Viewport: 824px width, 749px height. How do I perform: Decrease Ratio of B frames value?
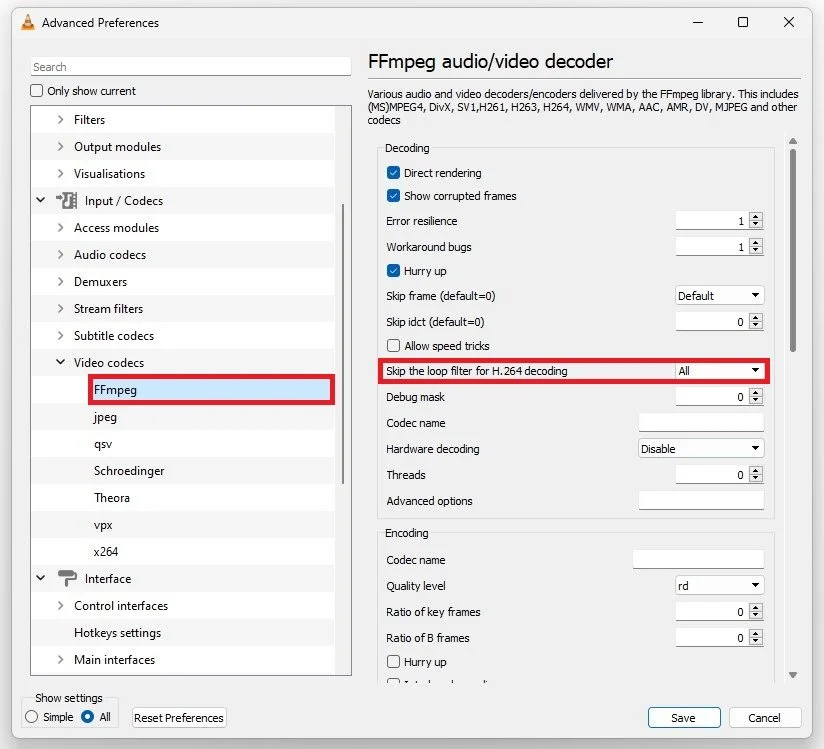[x=756, y=641]
